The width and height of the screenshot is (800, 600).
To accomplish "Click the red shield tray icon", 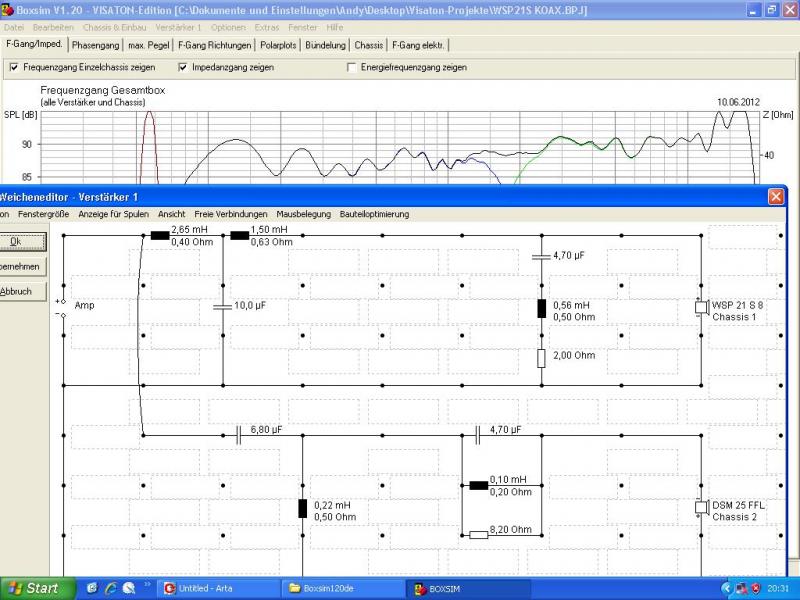I will pyautogui.click(x=756, y=589).
